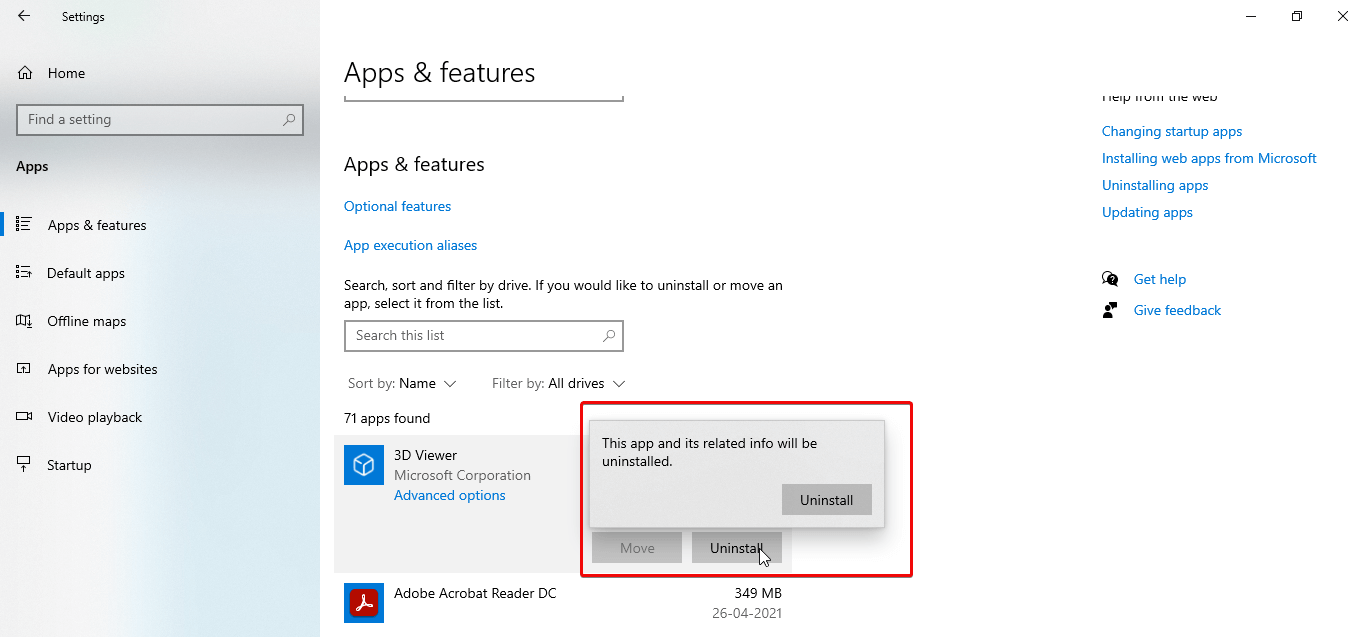The width and height of the screenshot is (1366, 637).
Task: Click the Give feedback person icon
Action: (x=1110, y=310)
